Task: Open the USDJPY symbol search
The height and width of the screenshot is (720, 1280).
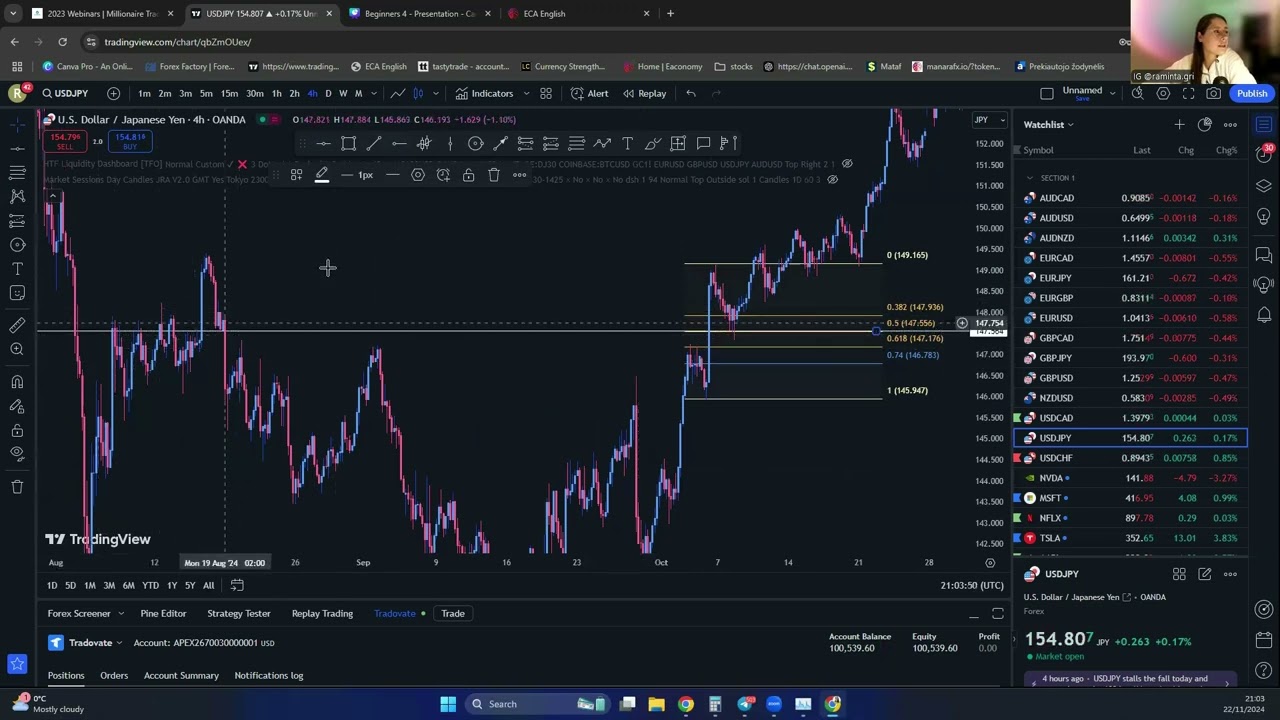Action: [65, 93]
